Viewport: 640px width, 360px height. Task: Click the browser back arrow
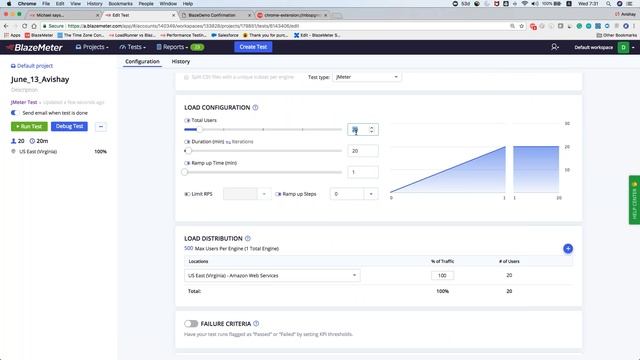[6, 26]
